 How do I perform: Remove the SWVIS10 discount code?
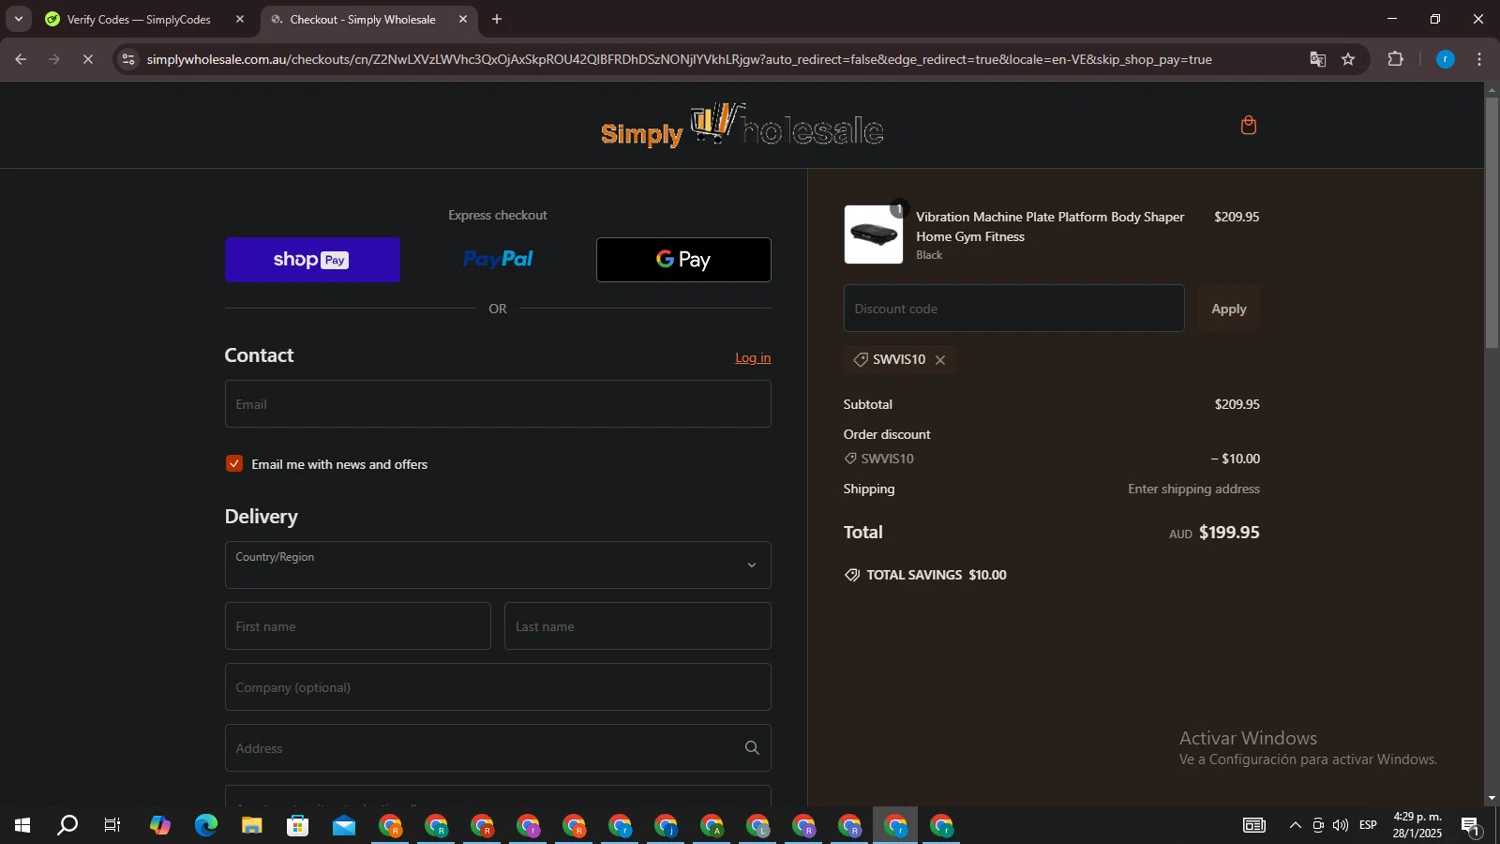point(940,360)
